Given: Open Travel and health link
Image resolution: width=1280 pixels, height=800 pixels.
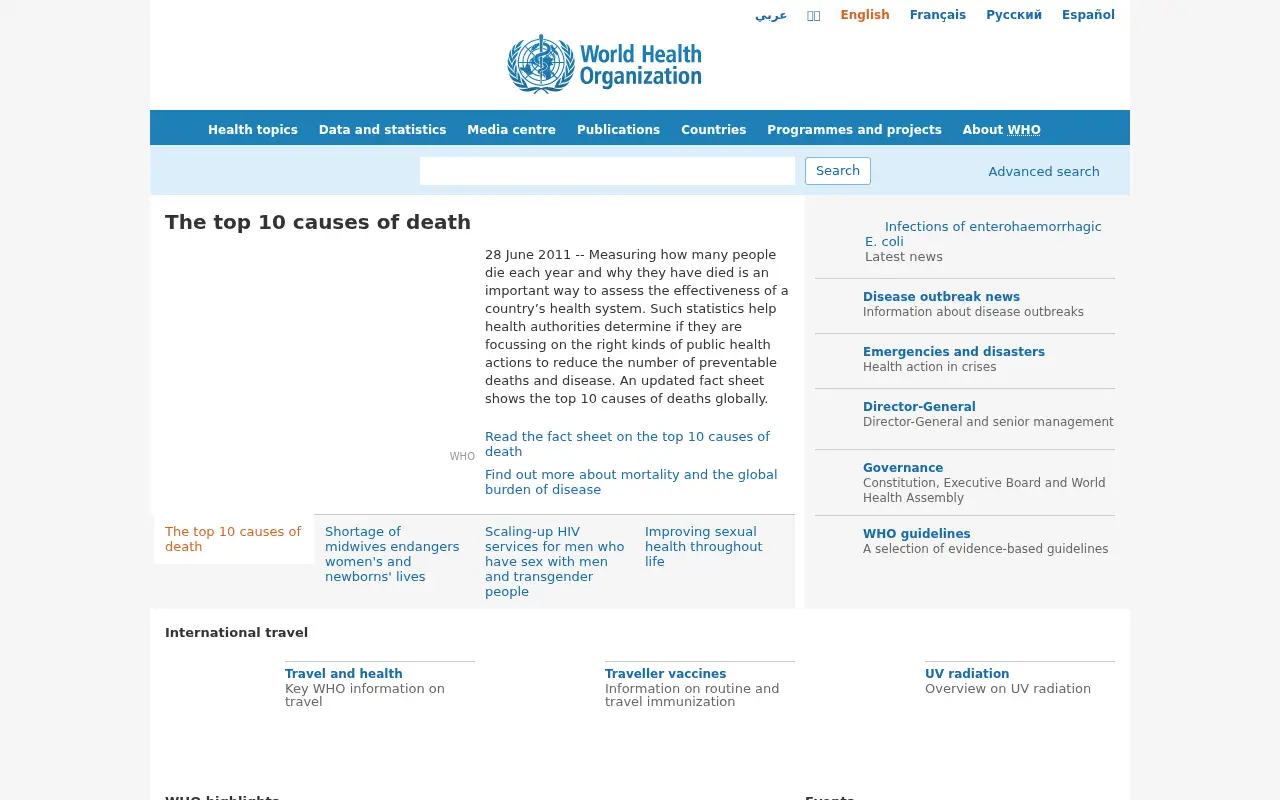Looking at the screenshot, I should 344,674.
